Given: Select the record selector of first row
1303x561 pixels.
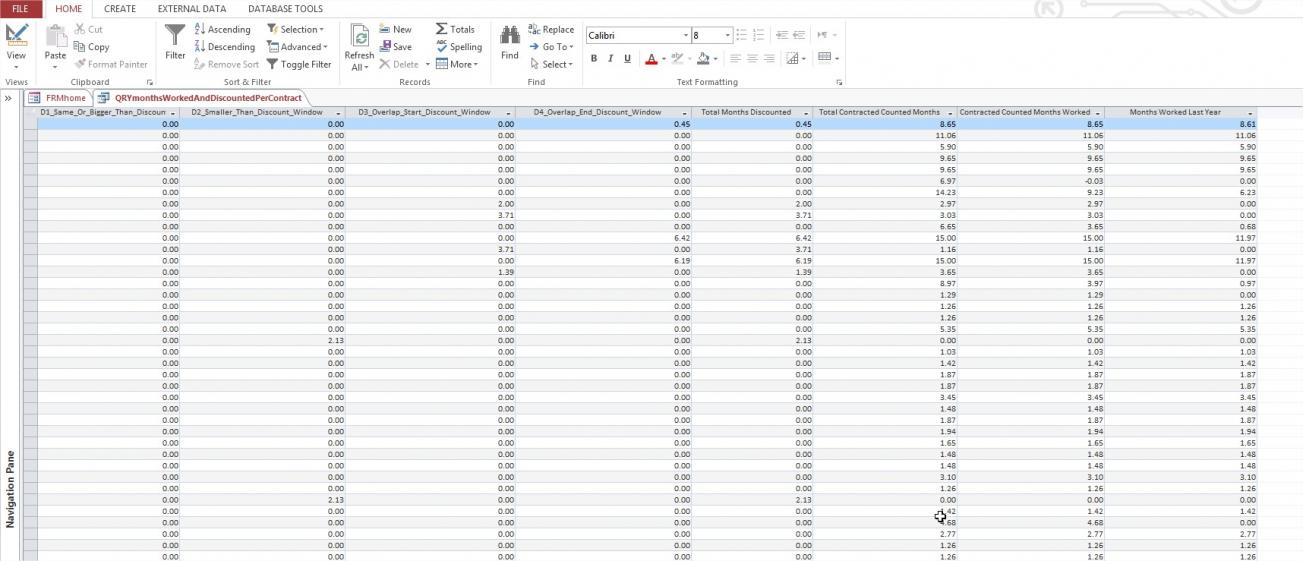Looking at the screenshot, I should click(x=30, y=124).
